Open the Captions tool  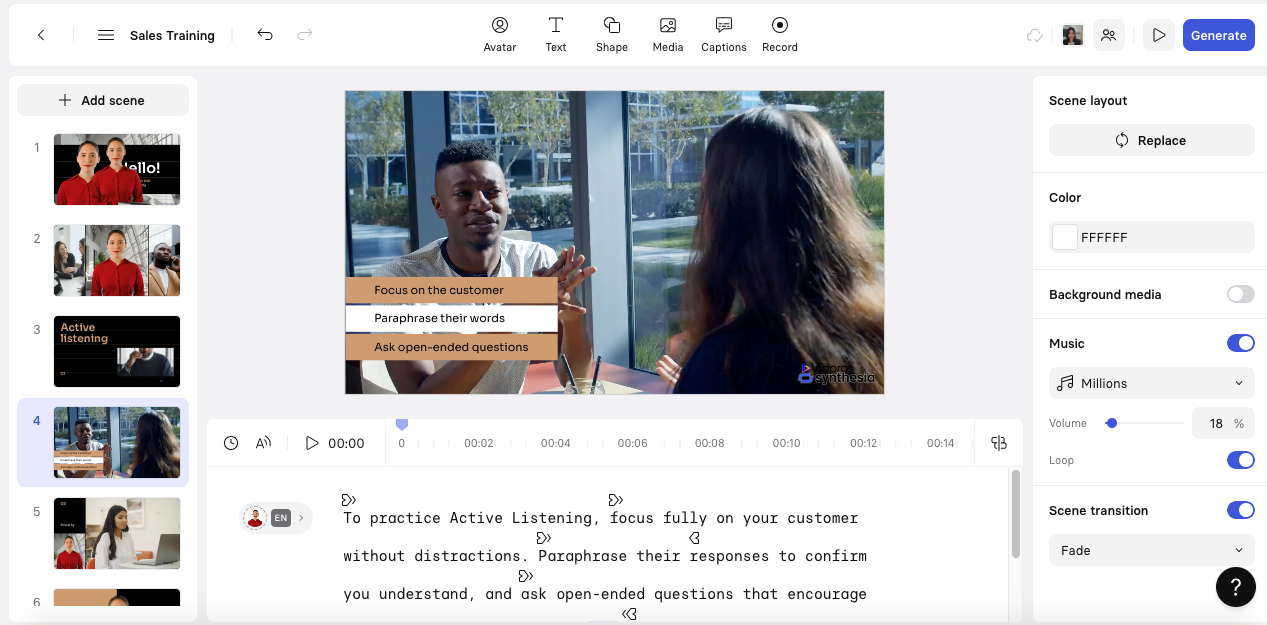pyautogui.click(x=723, y=34)
